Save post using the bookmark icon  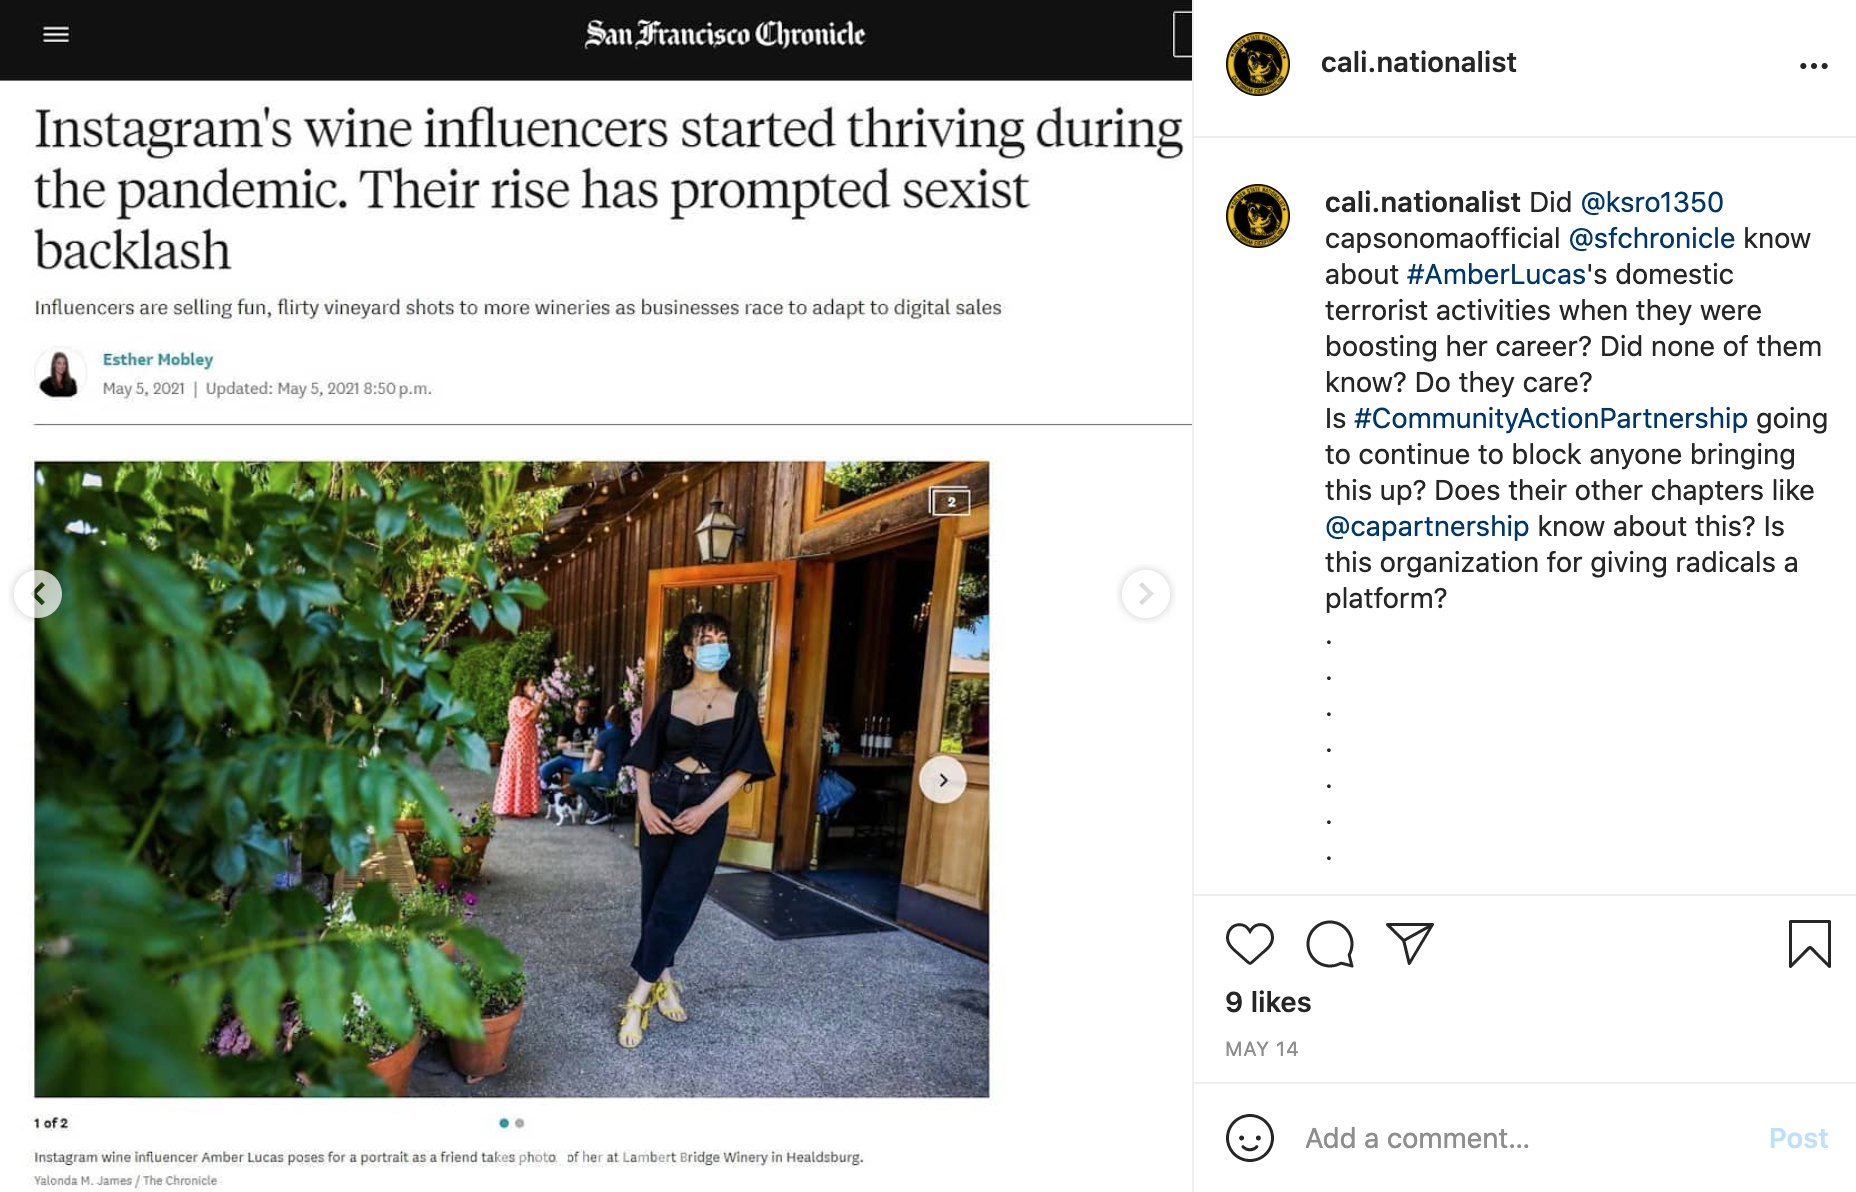[x=1809, y=943]
